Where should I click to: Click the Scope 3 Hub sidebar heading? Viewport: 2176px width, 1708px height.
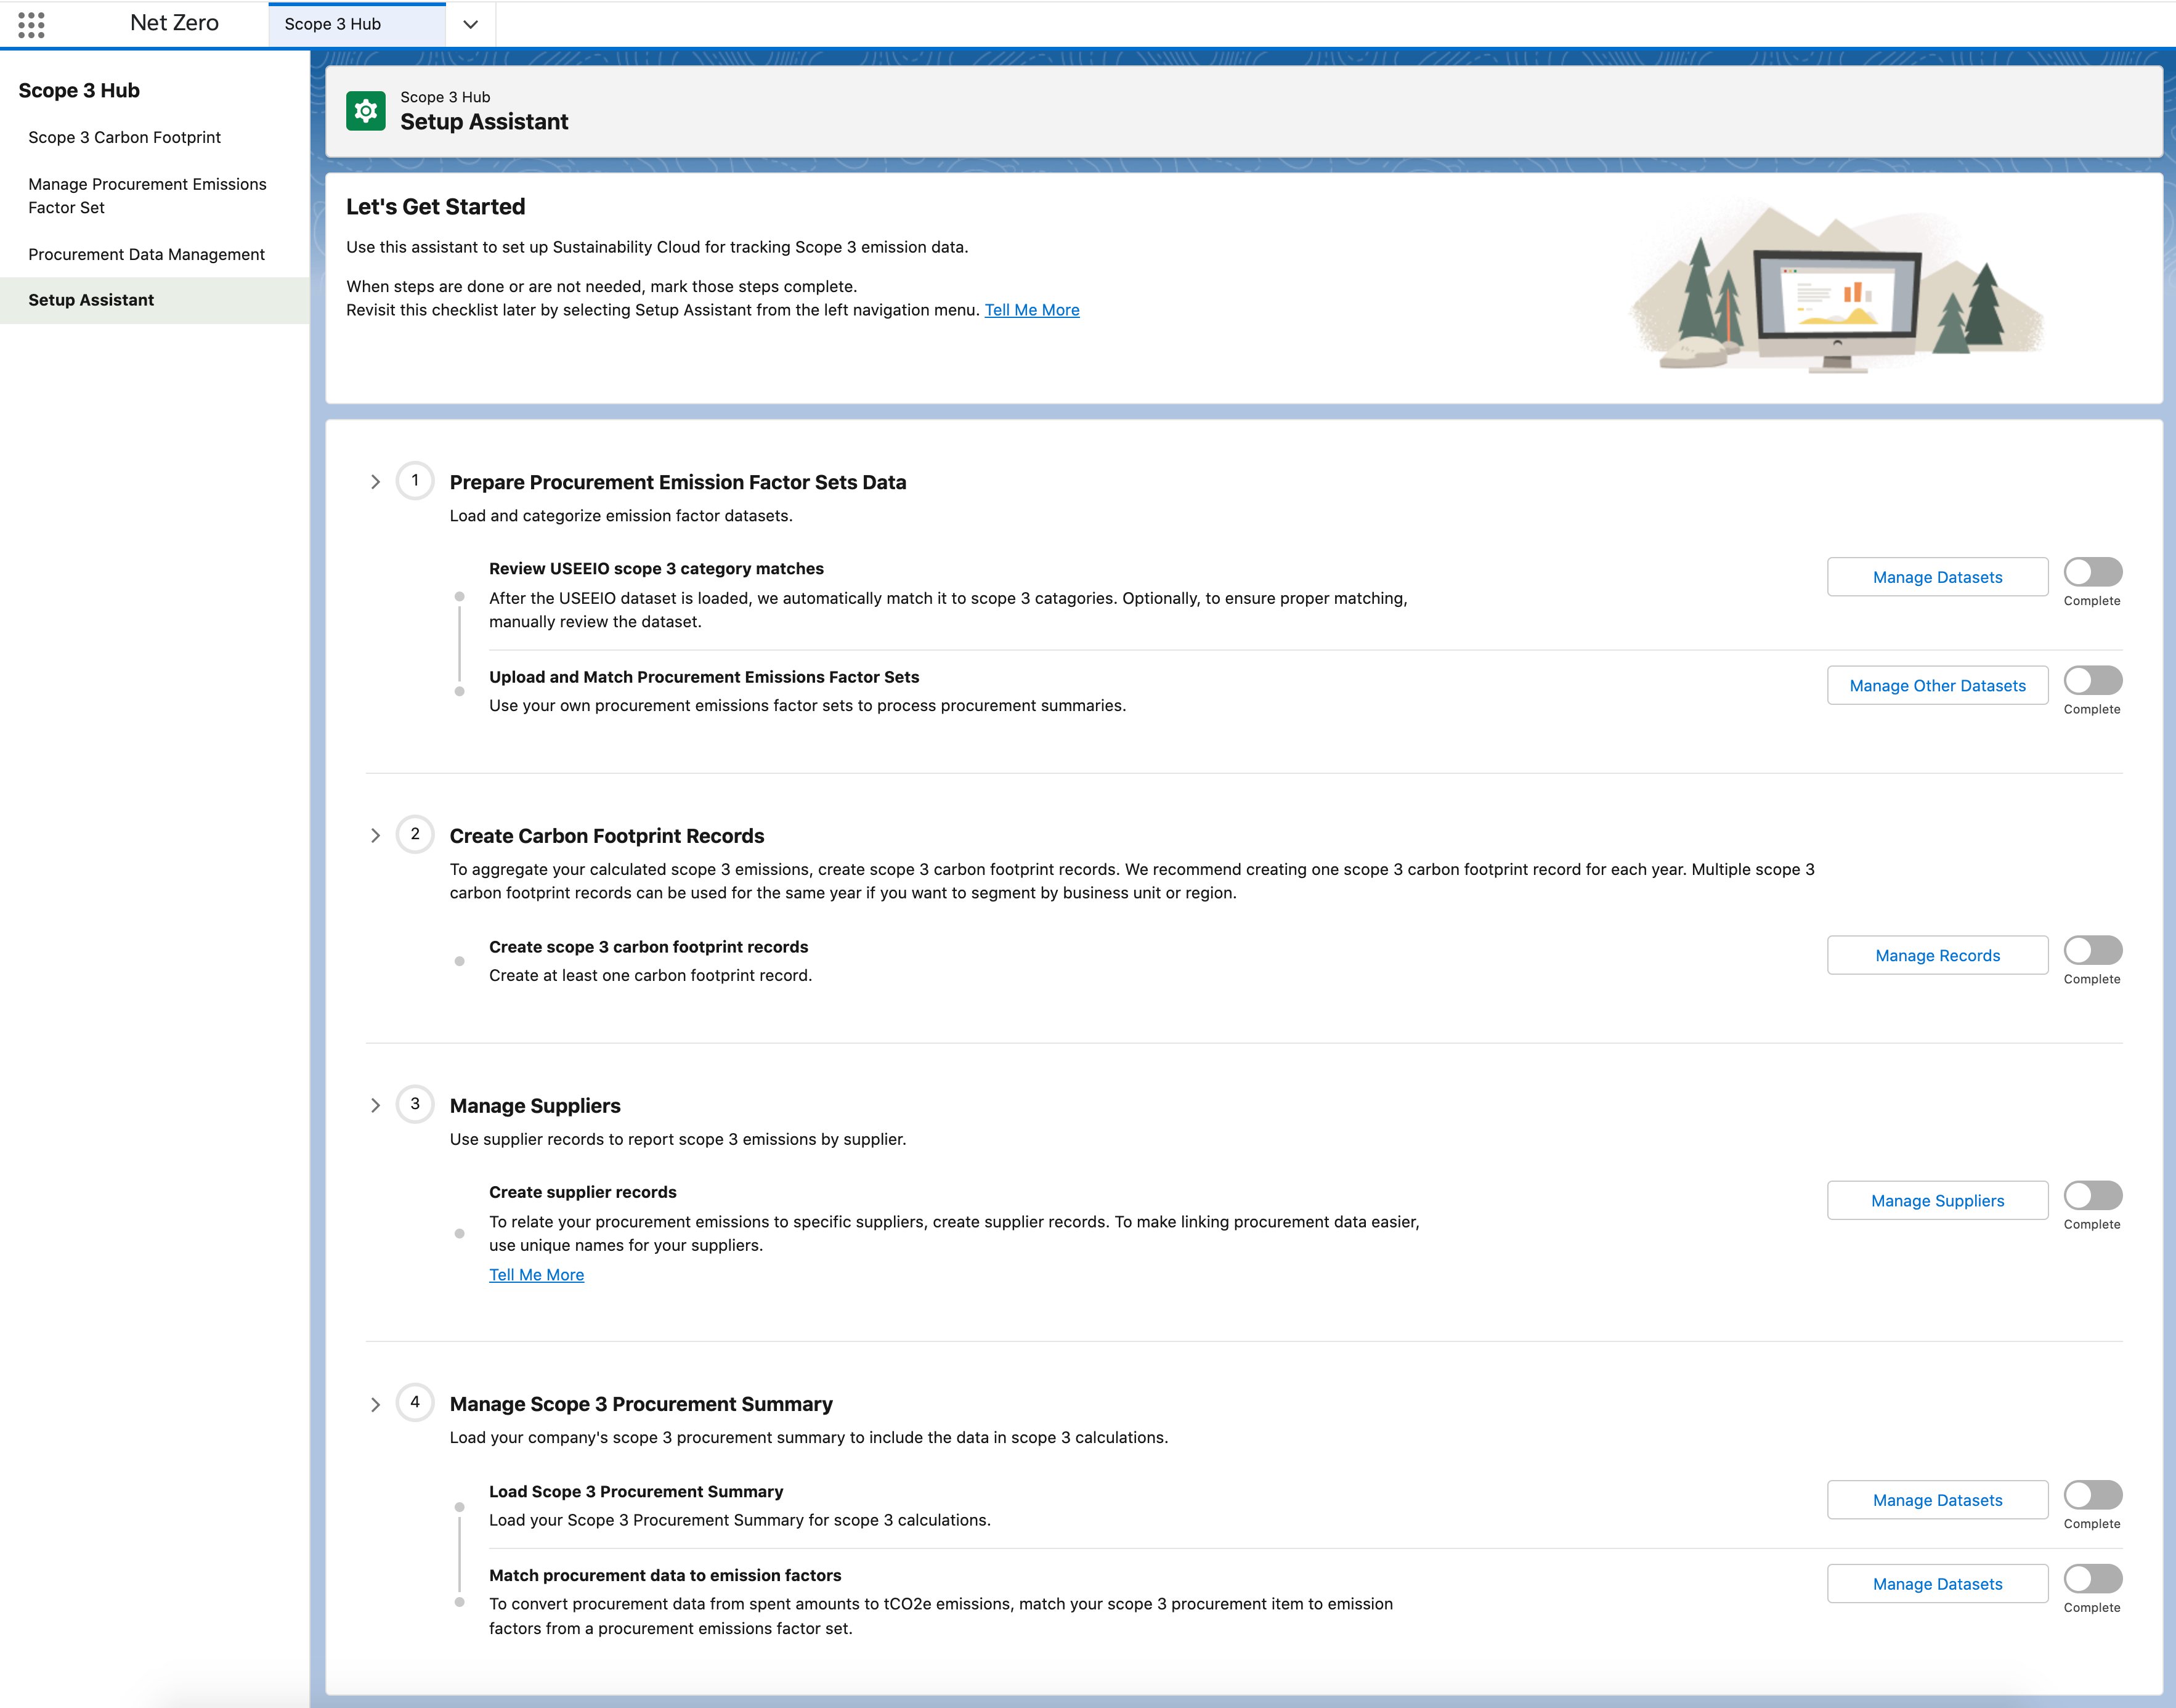point(79,90)
